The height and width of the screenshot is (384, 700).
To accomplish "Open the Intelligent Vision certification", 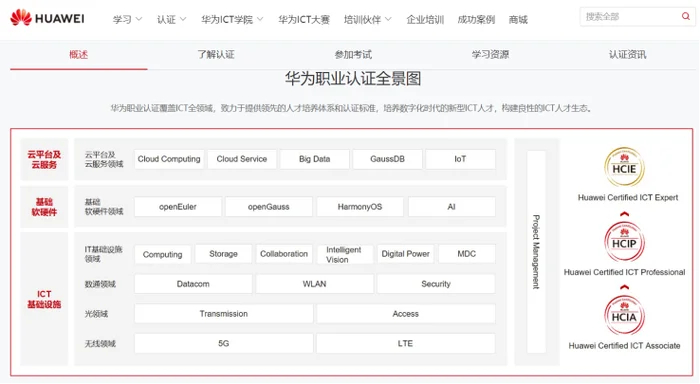I will point(345,254).
